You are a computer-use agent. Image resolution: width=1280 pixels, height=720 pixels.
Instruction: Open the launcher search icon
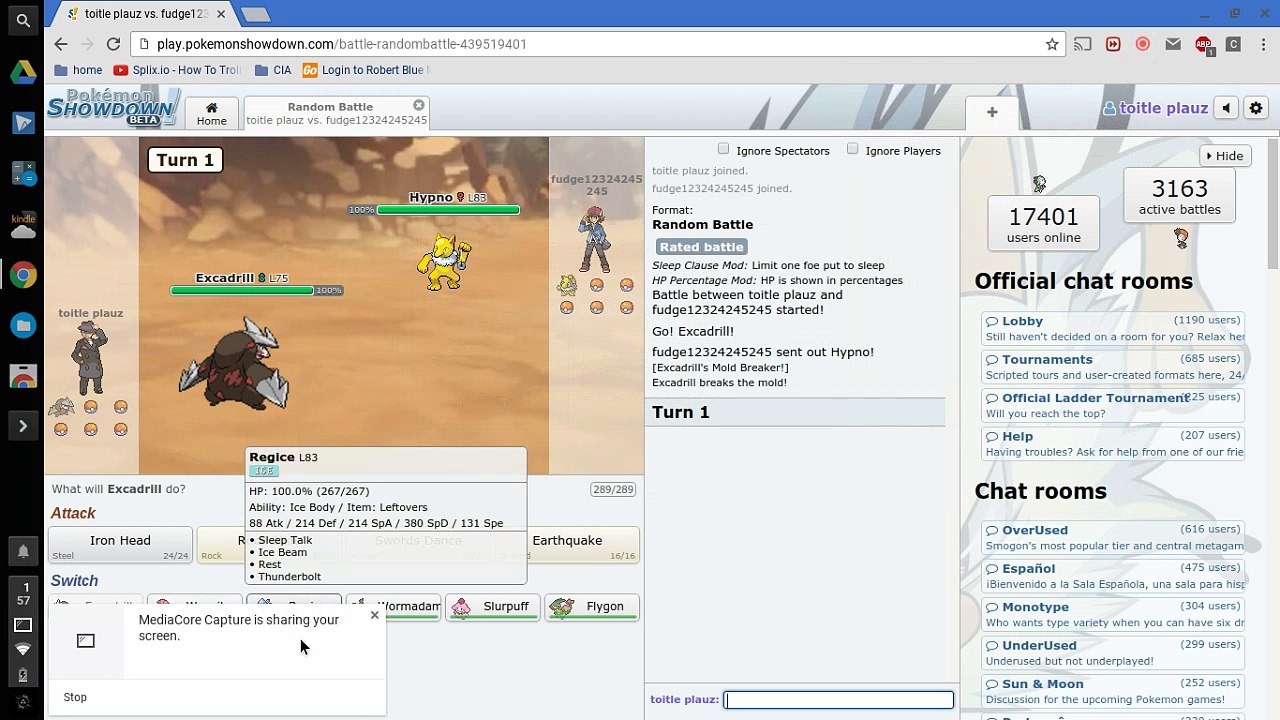(23, 21)
